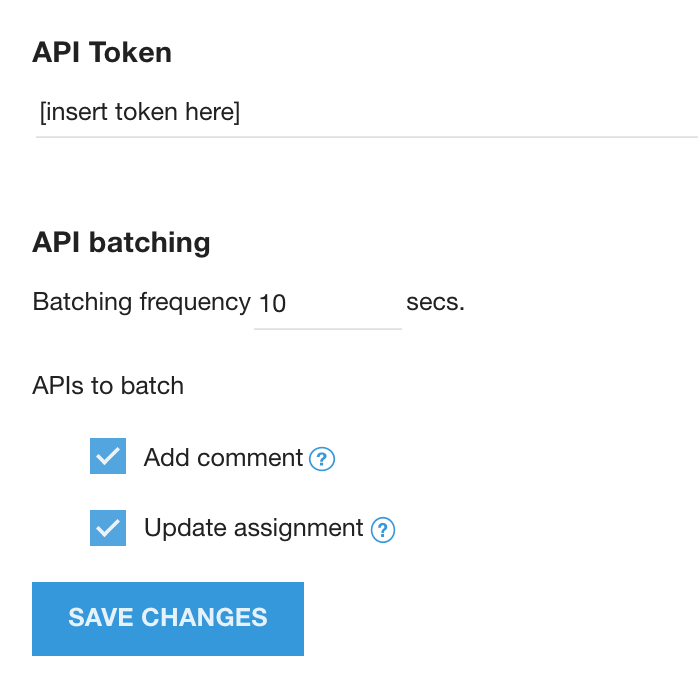This screenshot has height=686, width=698.
Task: Click question mark beside Update assignment
Action: (382, 530)
